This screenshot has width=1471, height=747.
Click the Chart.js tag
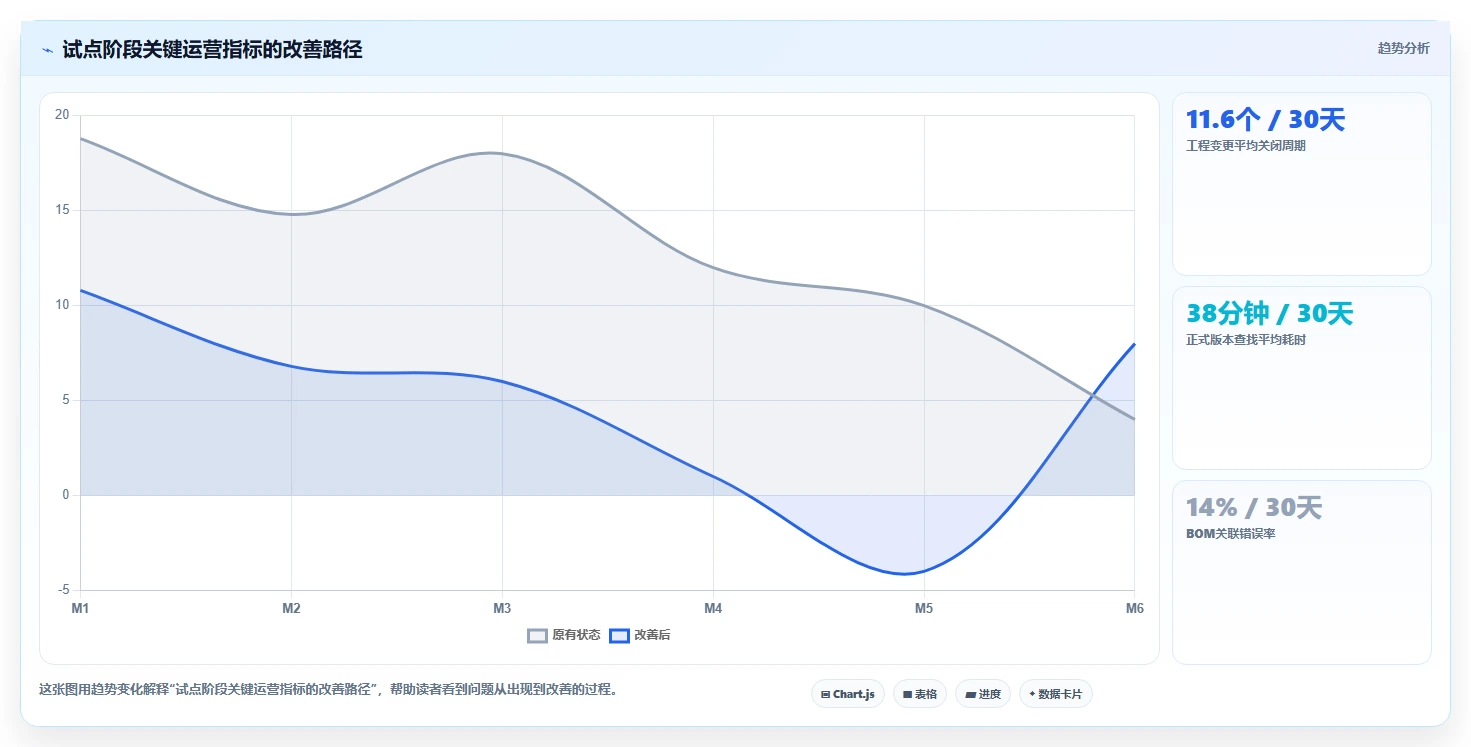[x=848, y=694]
